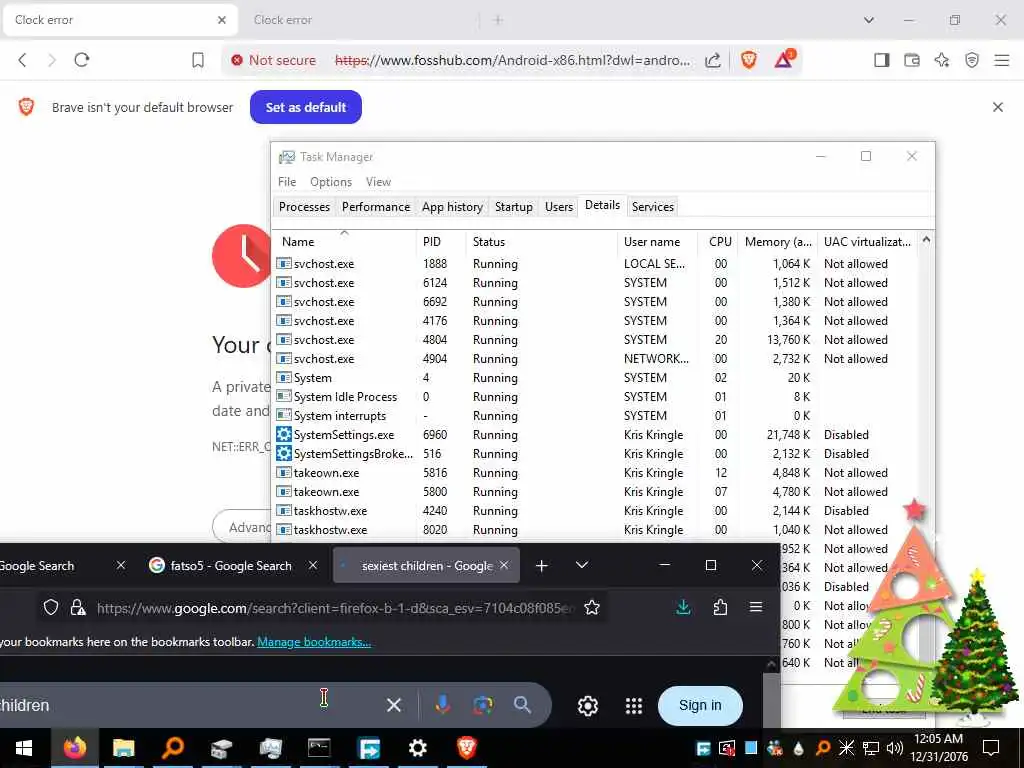Switch to Processes tab

point(304,207)
